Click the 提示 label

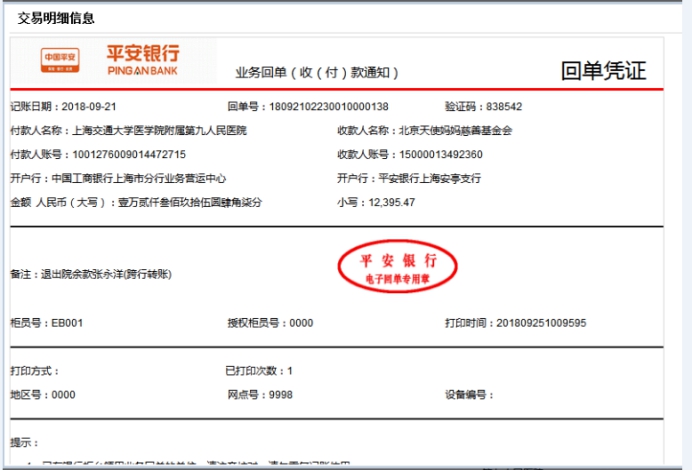24,442
